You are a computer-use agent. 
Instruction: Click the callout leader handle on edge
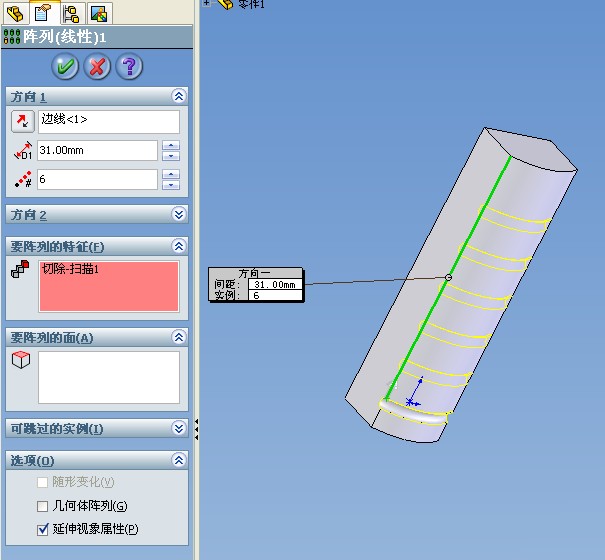click(x=448, y=277)
